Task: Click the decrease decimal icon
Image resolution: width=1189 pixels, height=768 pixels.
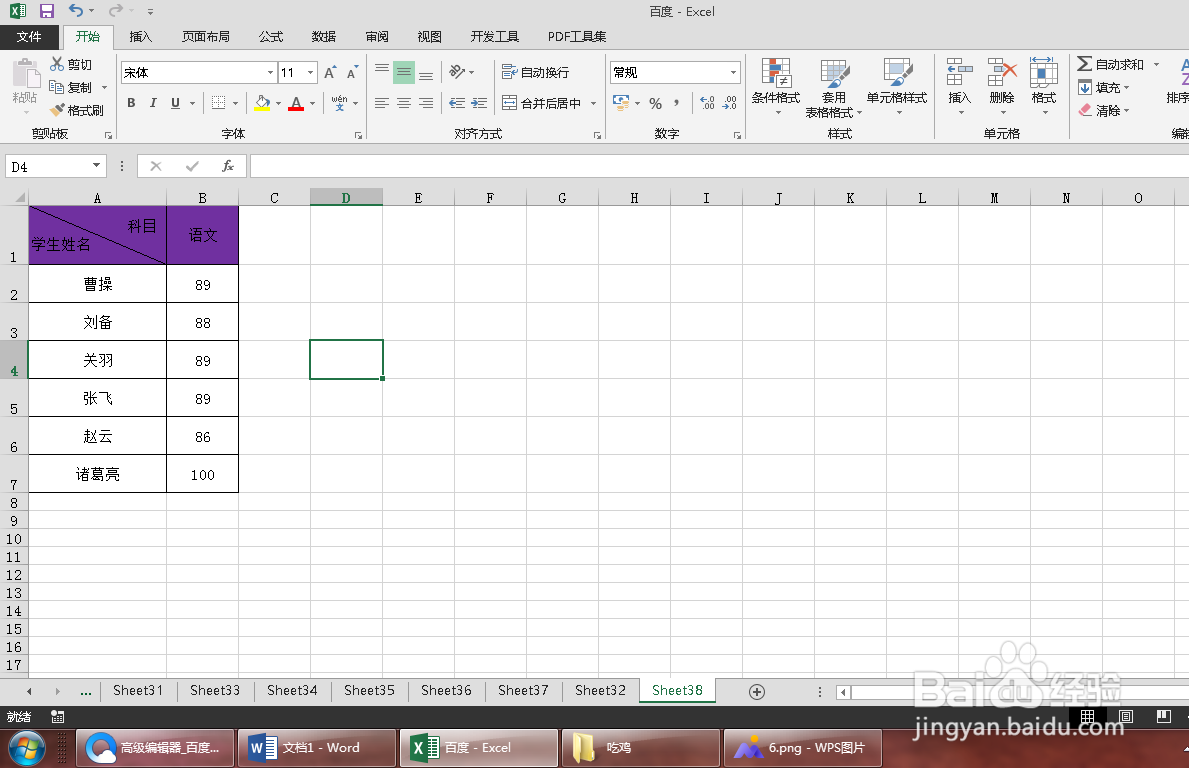Action: (x=729, y=103)
